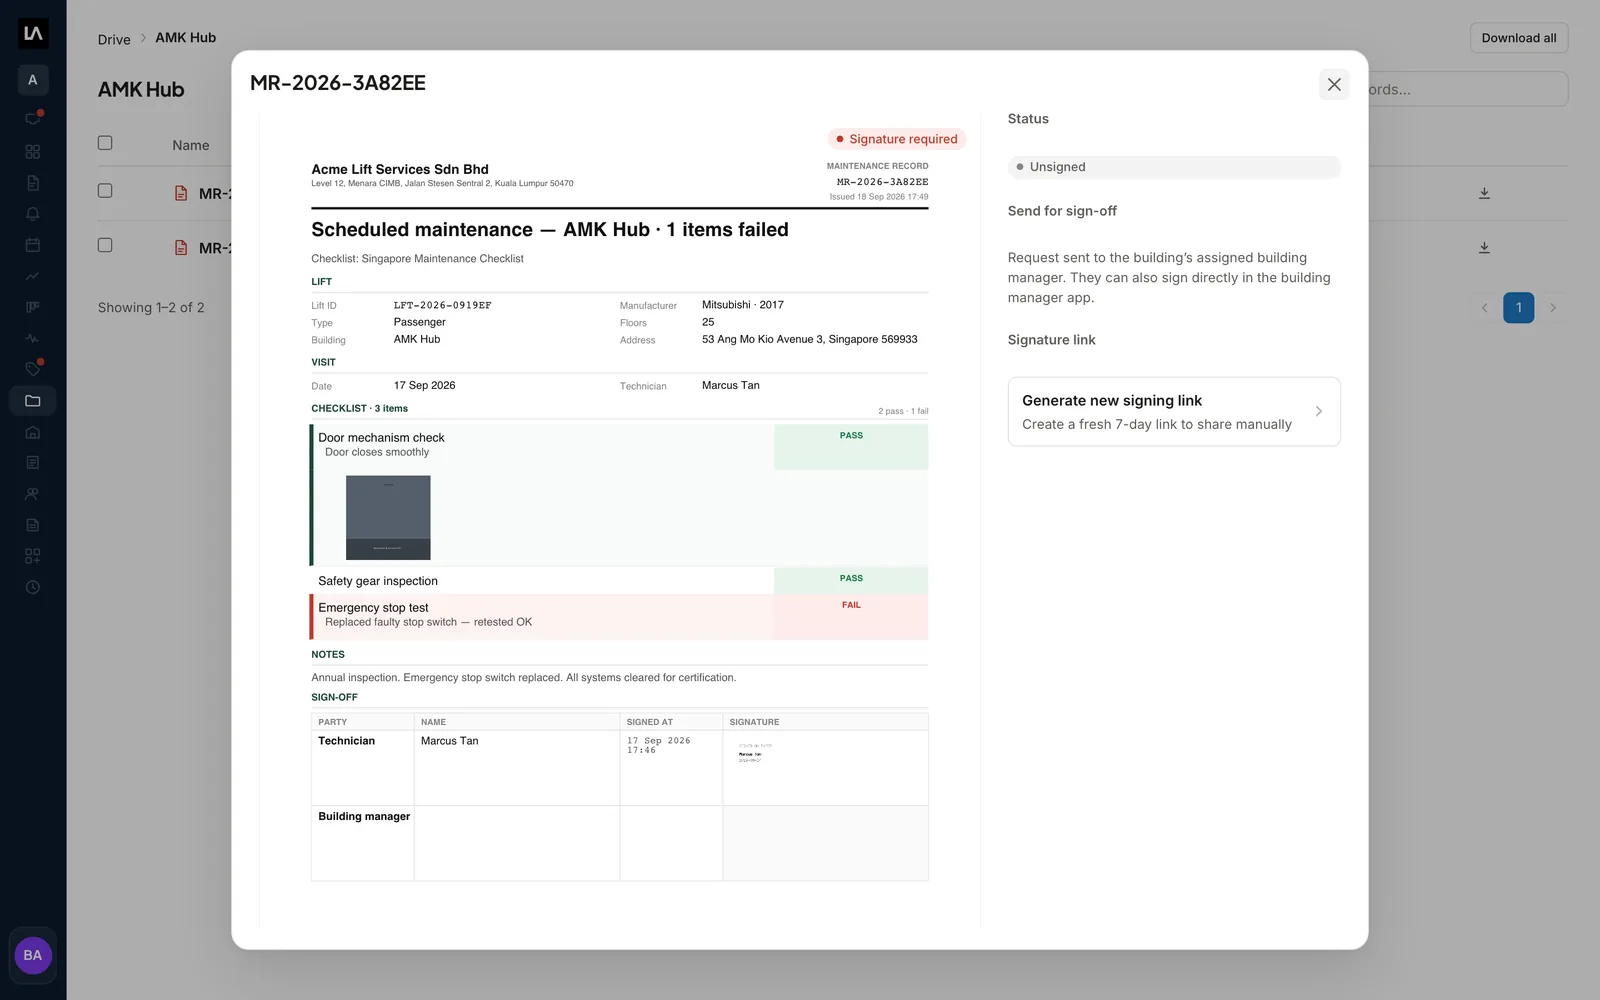Click the 'Safety gear inspection' checklist row
Screen dimensions: 1600x1000
[x=619, y=581]
